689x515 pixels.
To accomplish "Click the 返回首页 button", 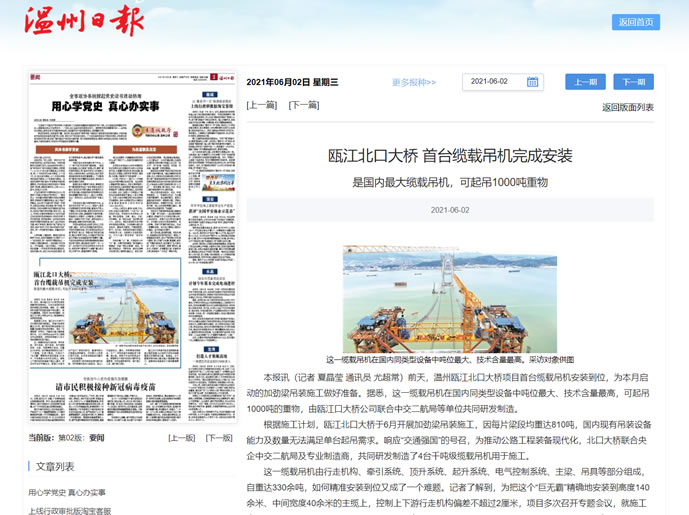I will [x=635, y=22].
